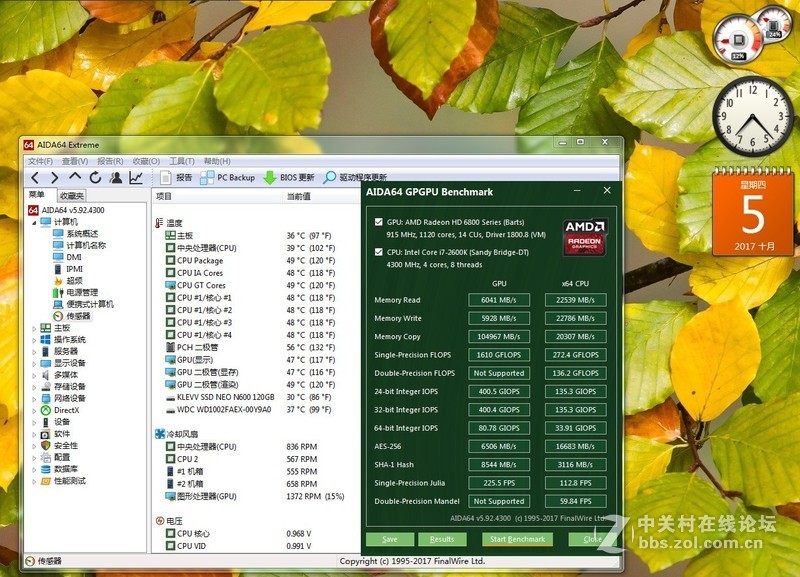Go forward with the right arrow toolbar icon
800x577 pixels.
click(x=55, y=178)
